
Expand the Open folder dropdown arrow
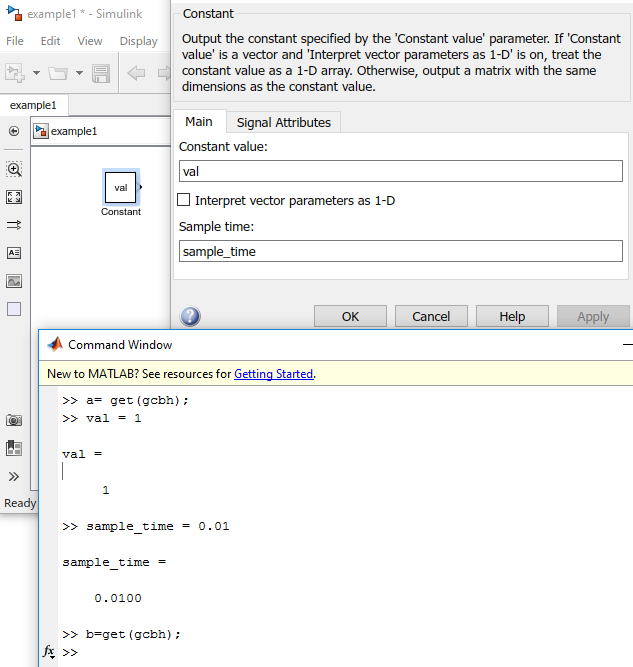click(x=79, y=73)
